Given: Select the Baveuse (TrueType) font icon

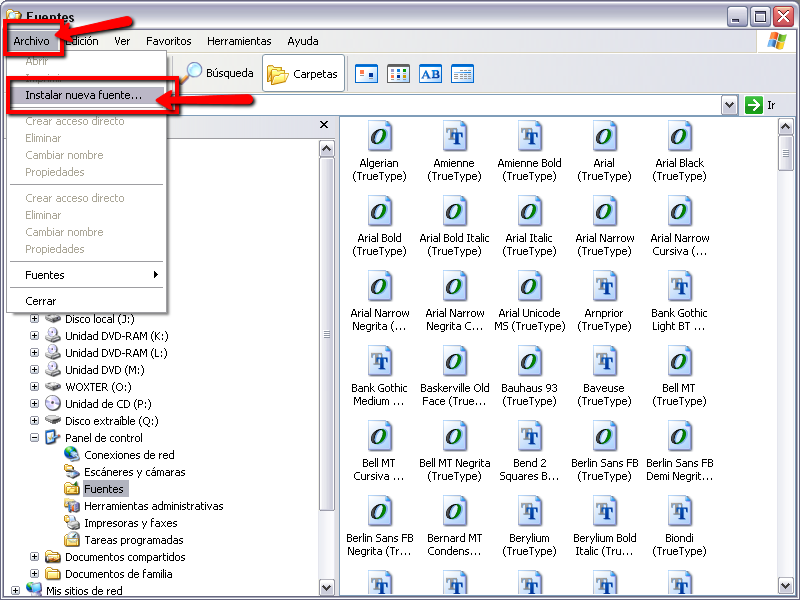Looking at the screenshot, I should [x=604, y=361].
